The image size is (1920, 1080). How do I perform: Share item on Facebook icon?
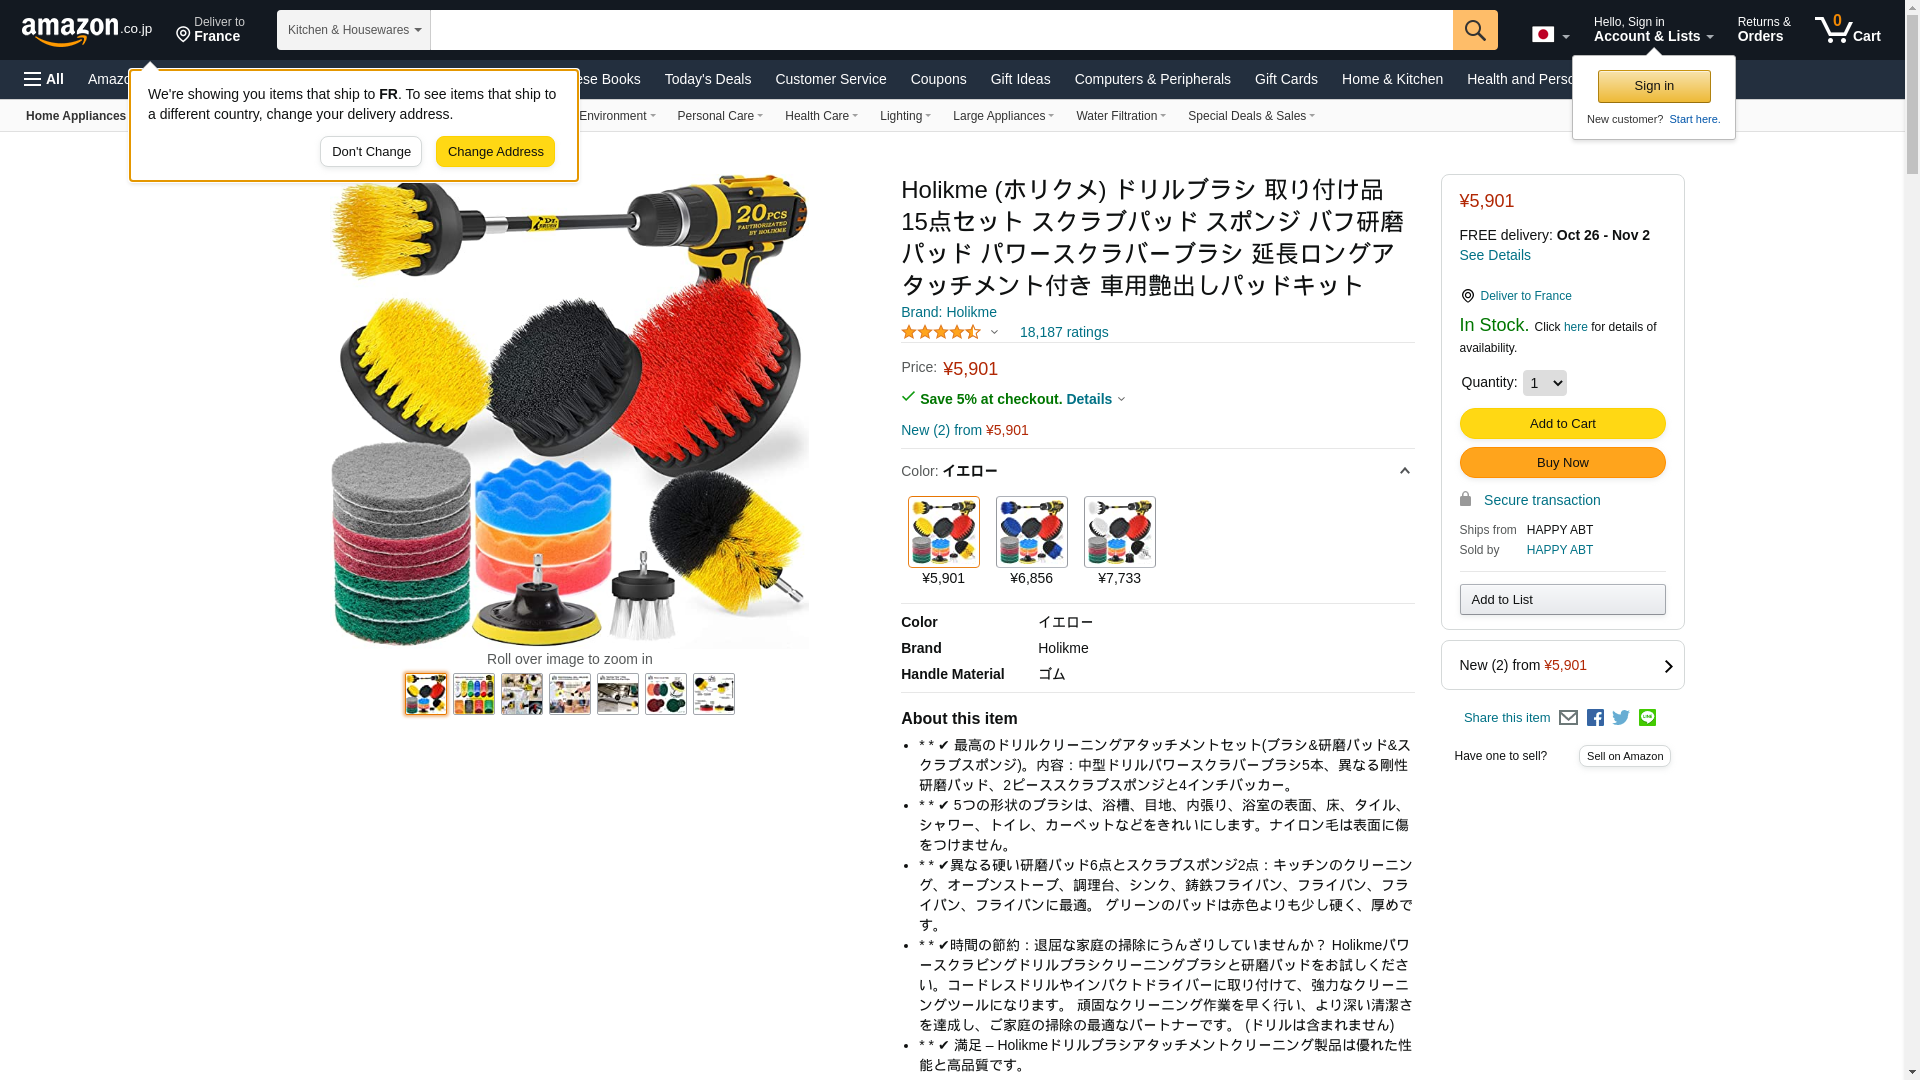1595,718
